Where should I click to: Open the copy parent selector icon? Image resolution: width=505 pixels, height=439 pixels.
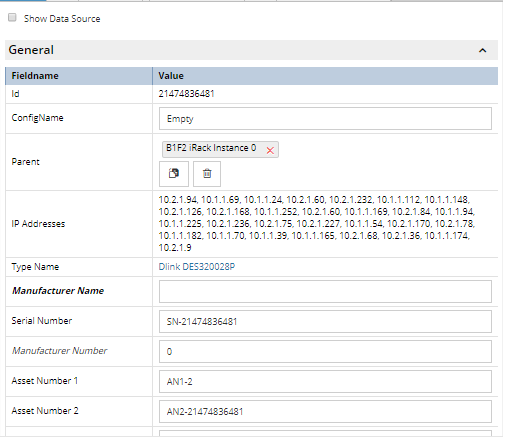(x=174, y=174)
